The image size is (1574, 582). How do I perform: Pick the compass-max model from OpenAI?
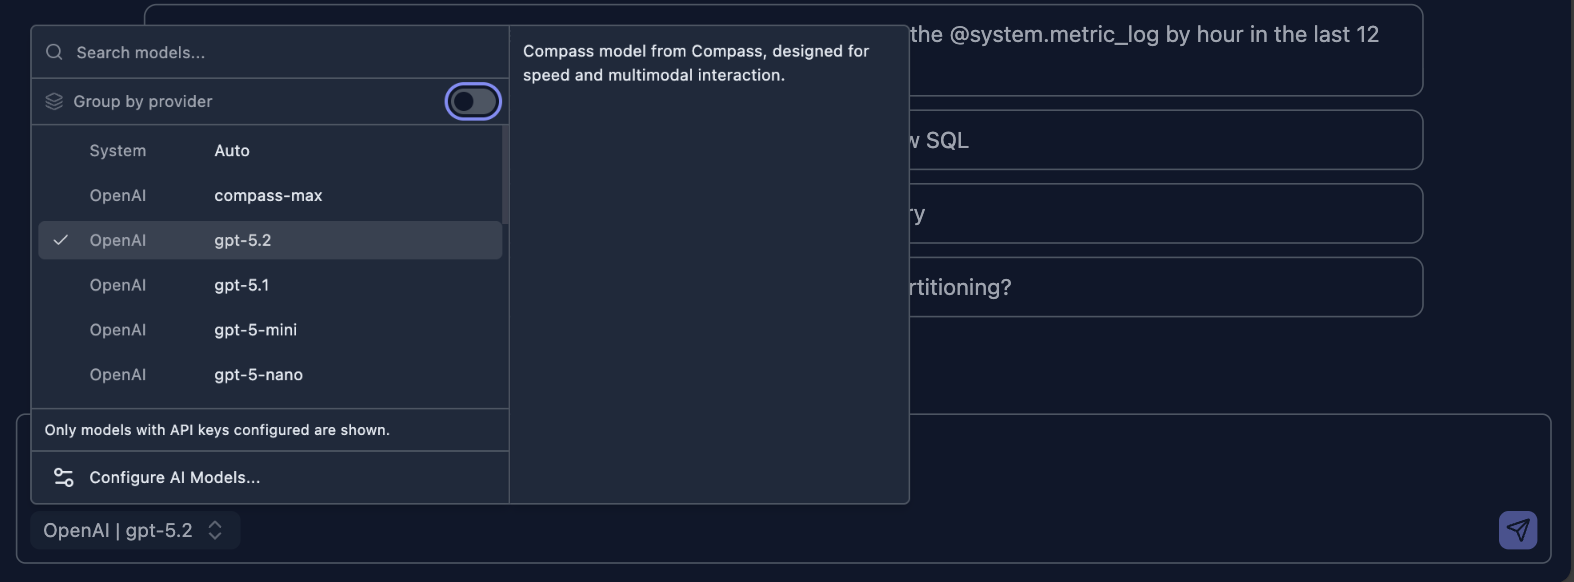268,195
